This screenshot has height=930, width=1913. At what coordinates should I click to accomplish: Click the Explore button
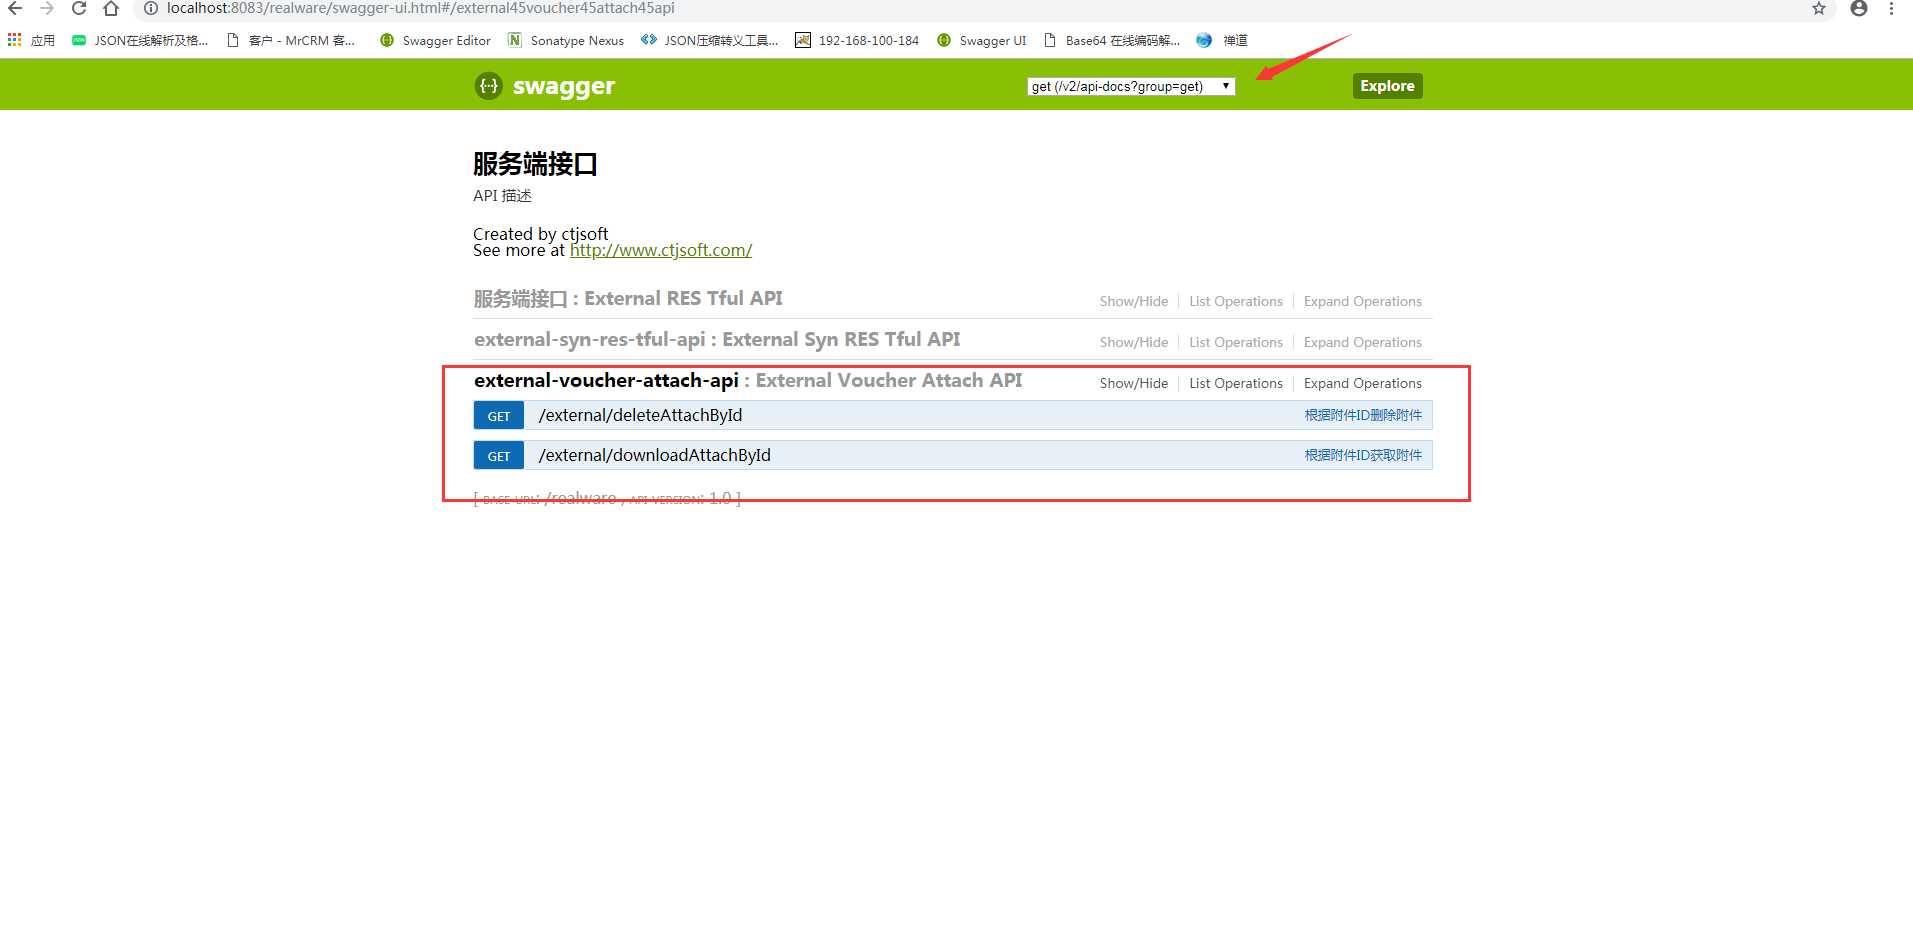pyautogui.click(x=1387, y=86)
